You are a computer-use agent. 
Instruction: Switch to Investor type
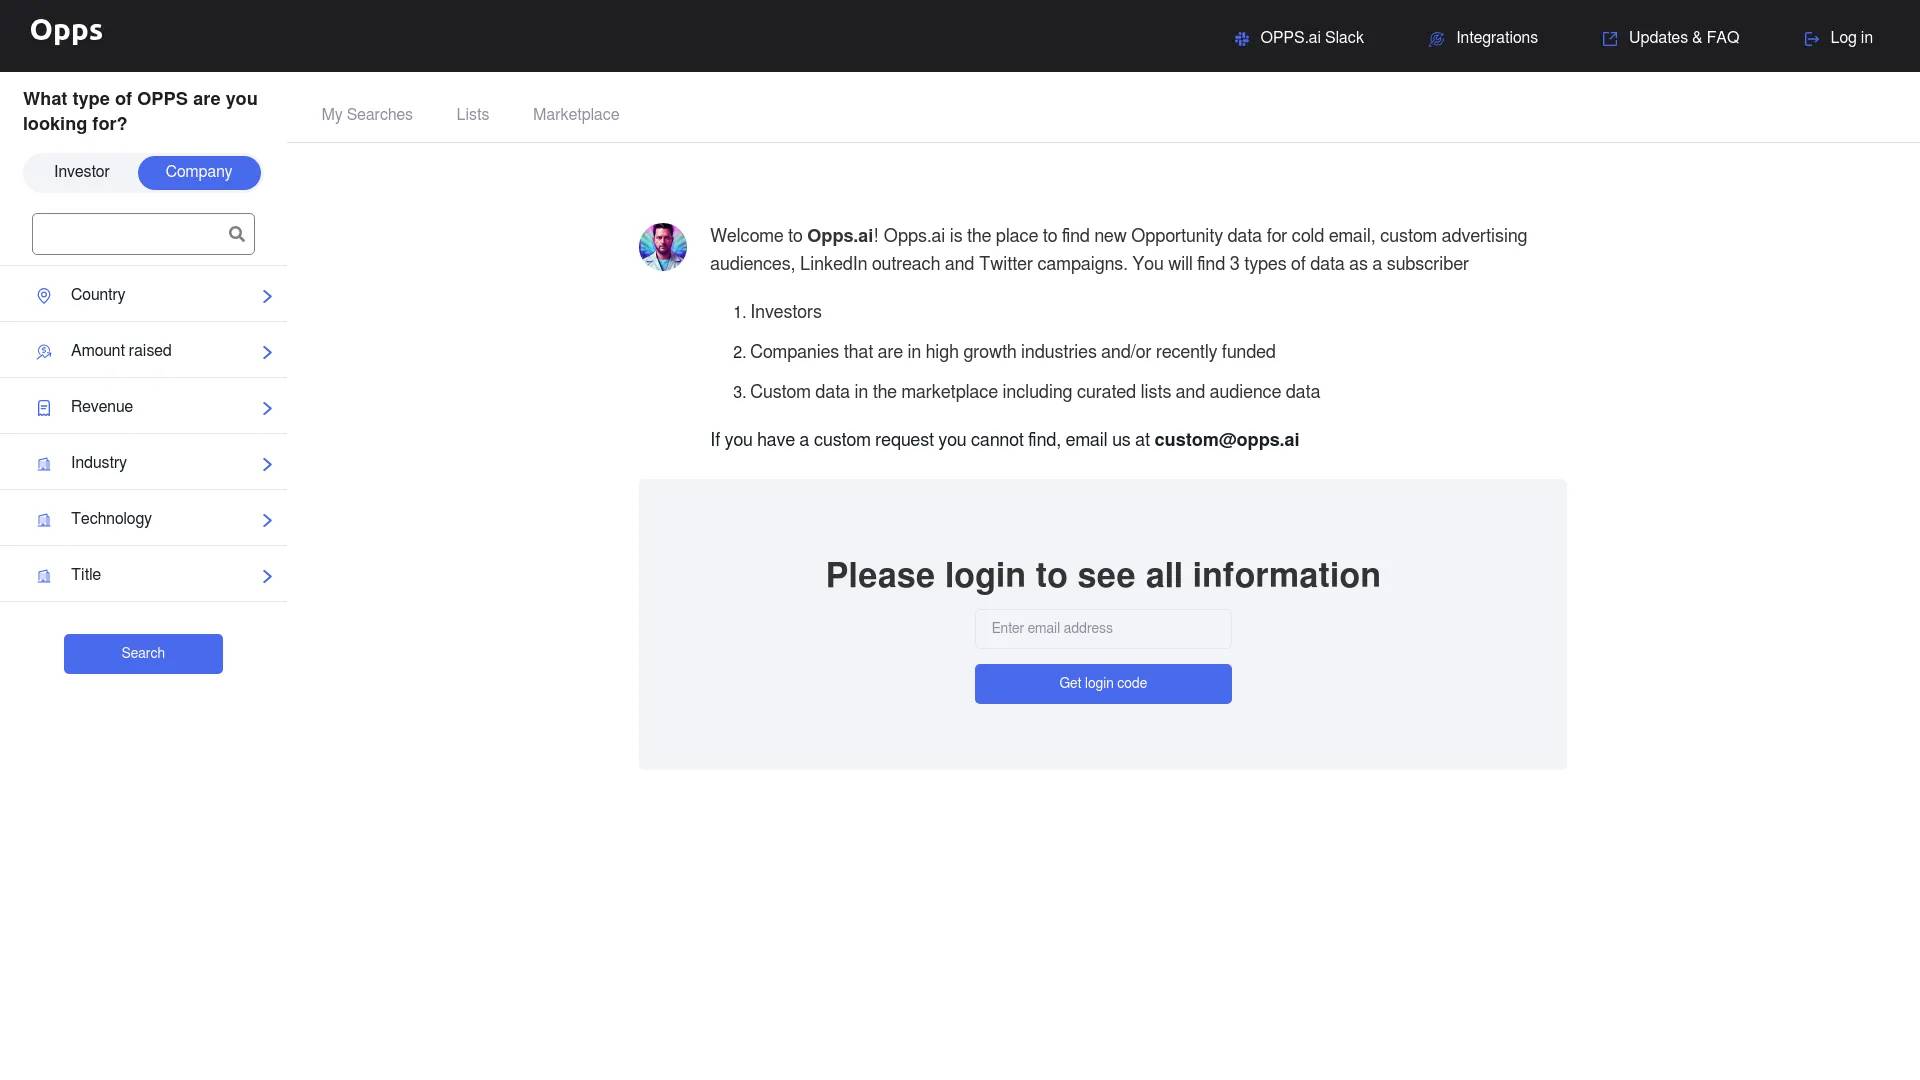[82, 172]
